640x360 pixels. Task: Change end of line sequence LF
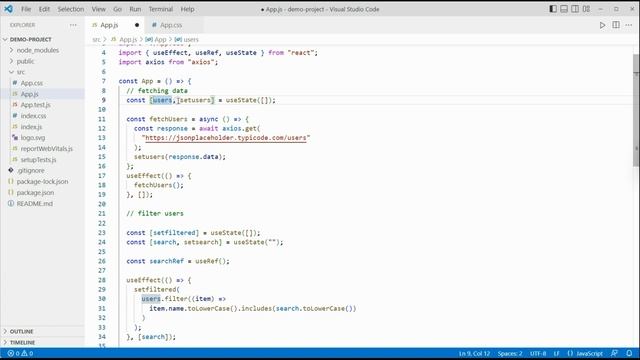coord(556,353)
